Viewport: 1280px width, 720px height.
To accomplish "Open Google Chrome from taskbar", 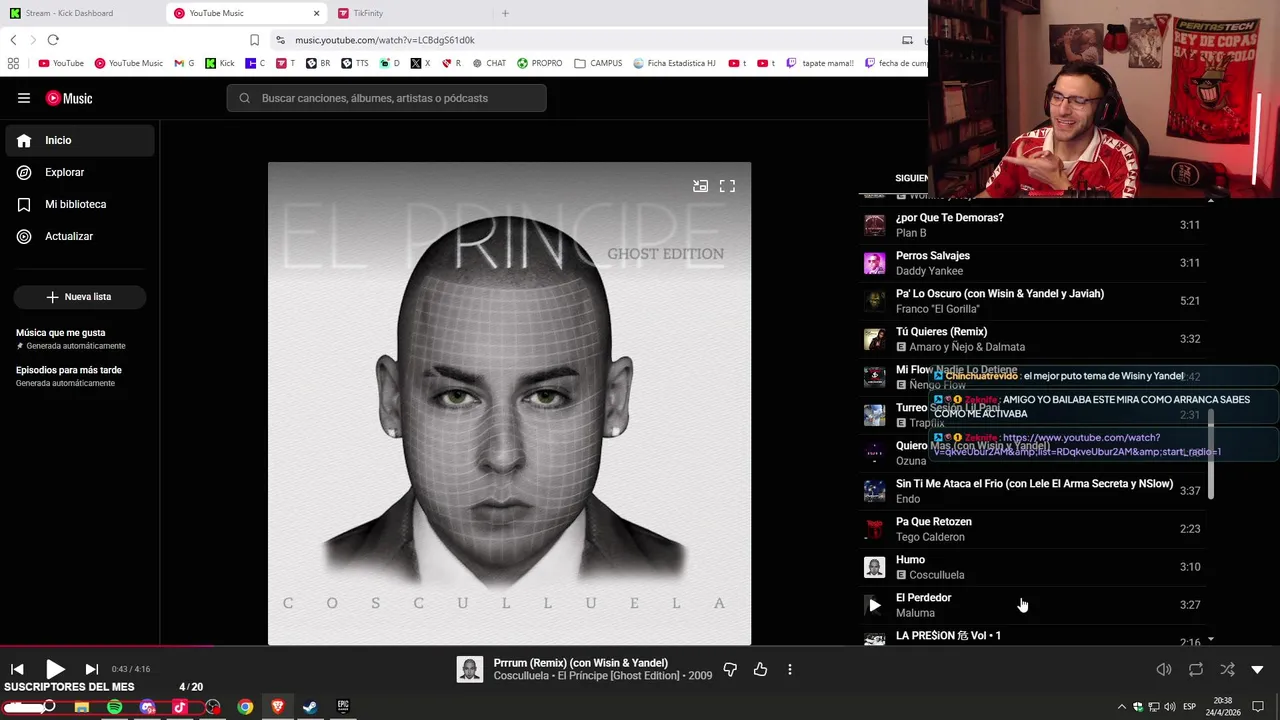I will tap(245, 707).
